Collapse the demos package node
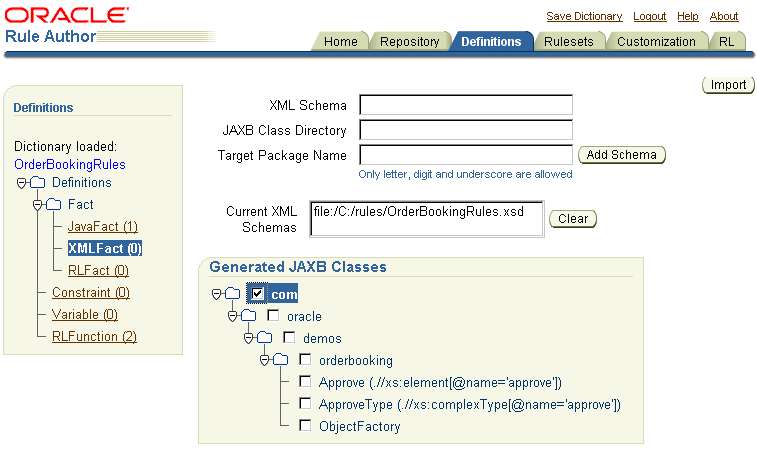The width and height of the screenshot is (757, 455). (x=248, y=338)
